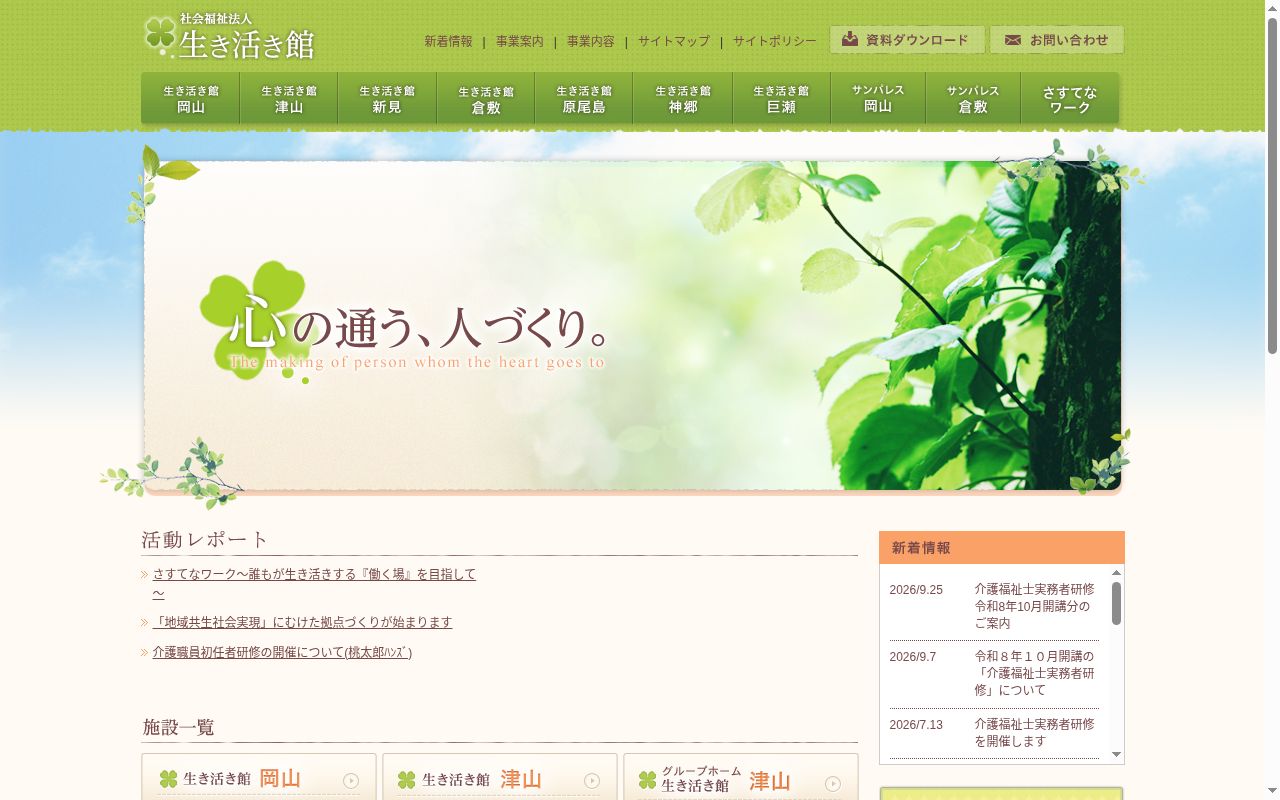
Task: Select the 生き活き館 原尾島 navigation tab
Action: click(x=584, y=98)
